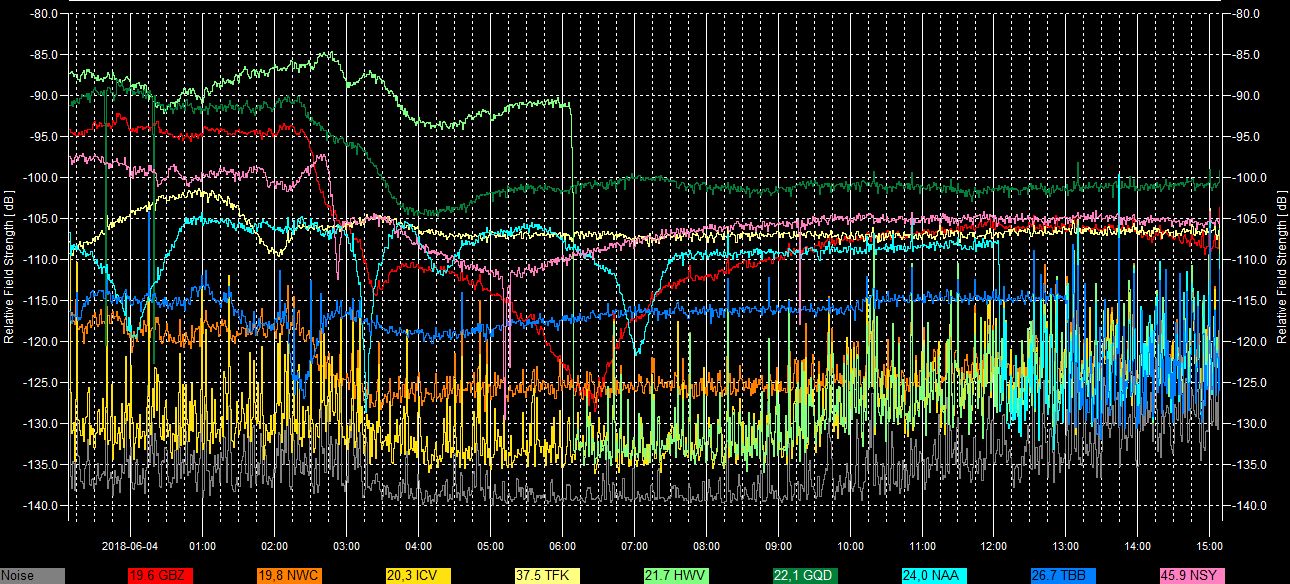Click the -80.0 label on left axis
The image size is (1290, 584).
point(43,14)
